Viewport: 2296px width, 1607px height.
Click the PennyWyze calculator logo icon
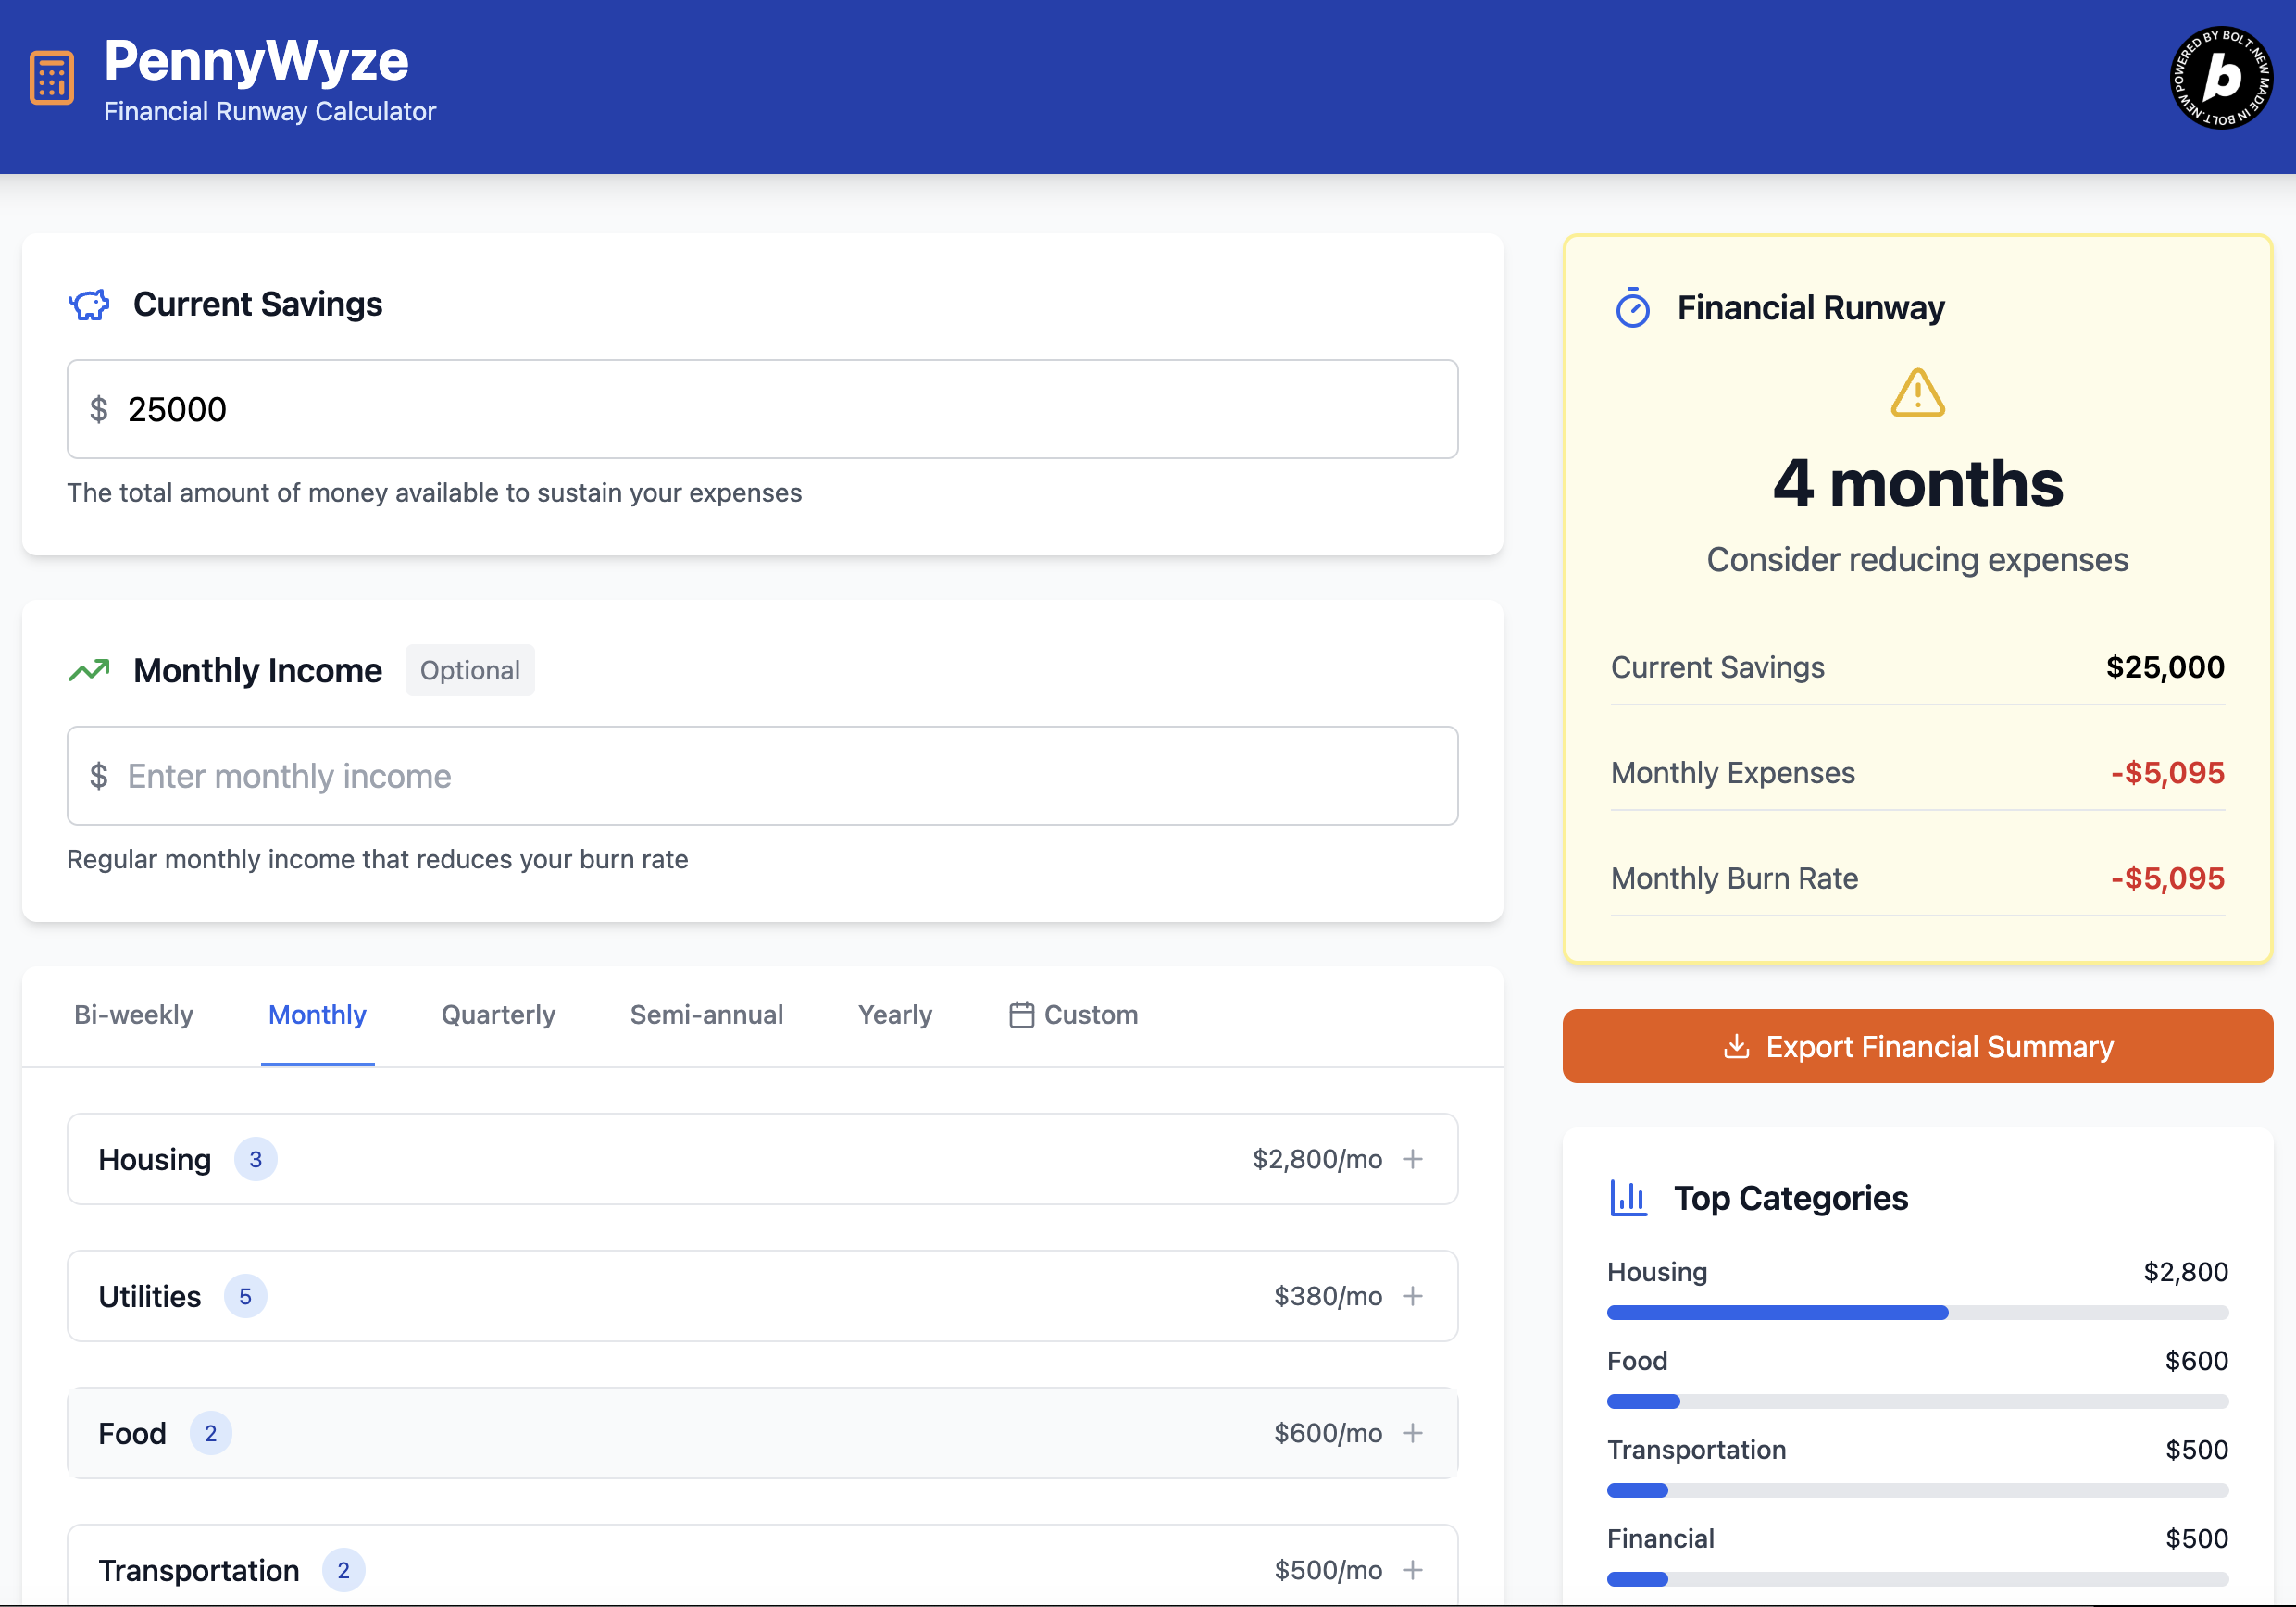(52, 77)
